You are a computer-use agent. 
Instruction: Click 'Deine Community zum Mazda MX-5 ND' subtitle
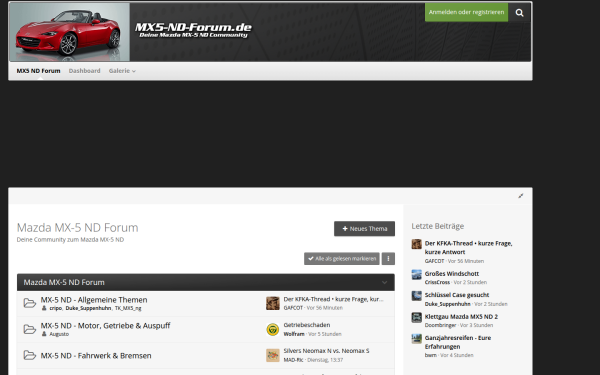70,240
